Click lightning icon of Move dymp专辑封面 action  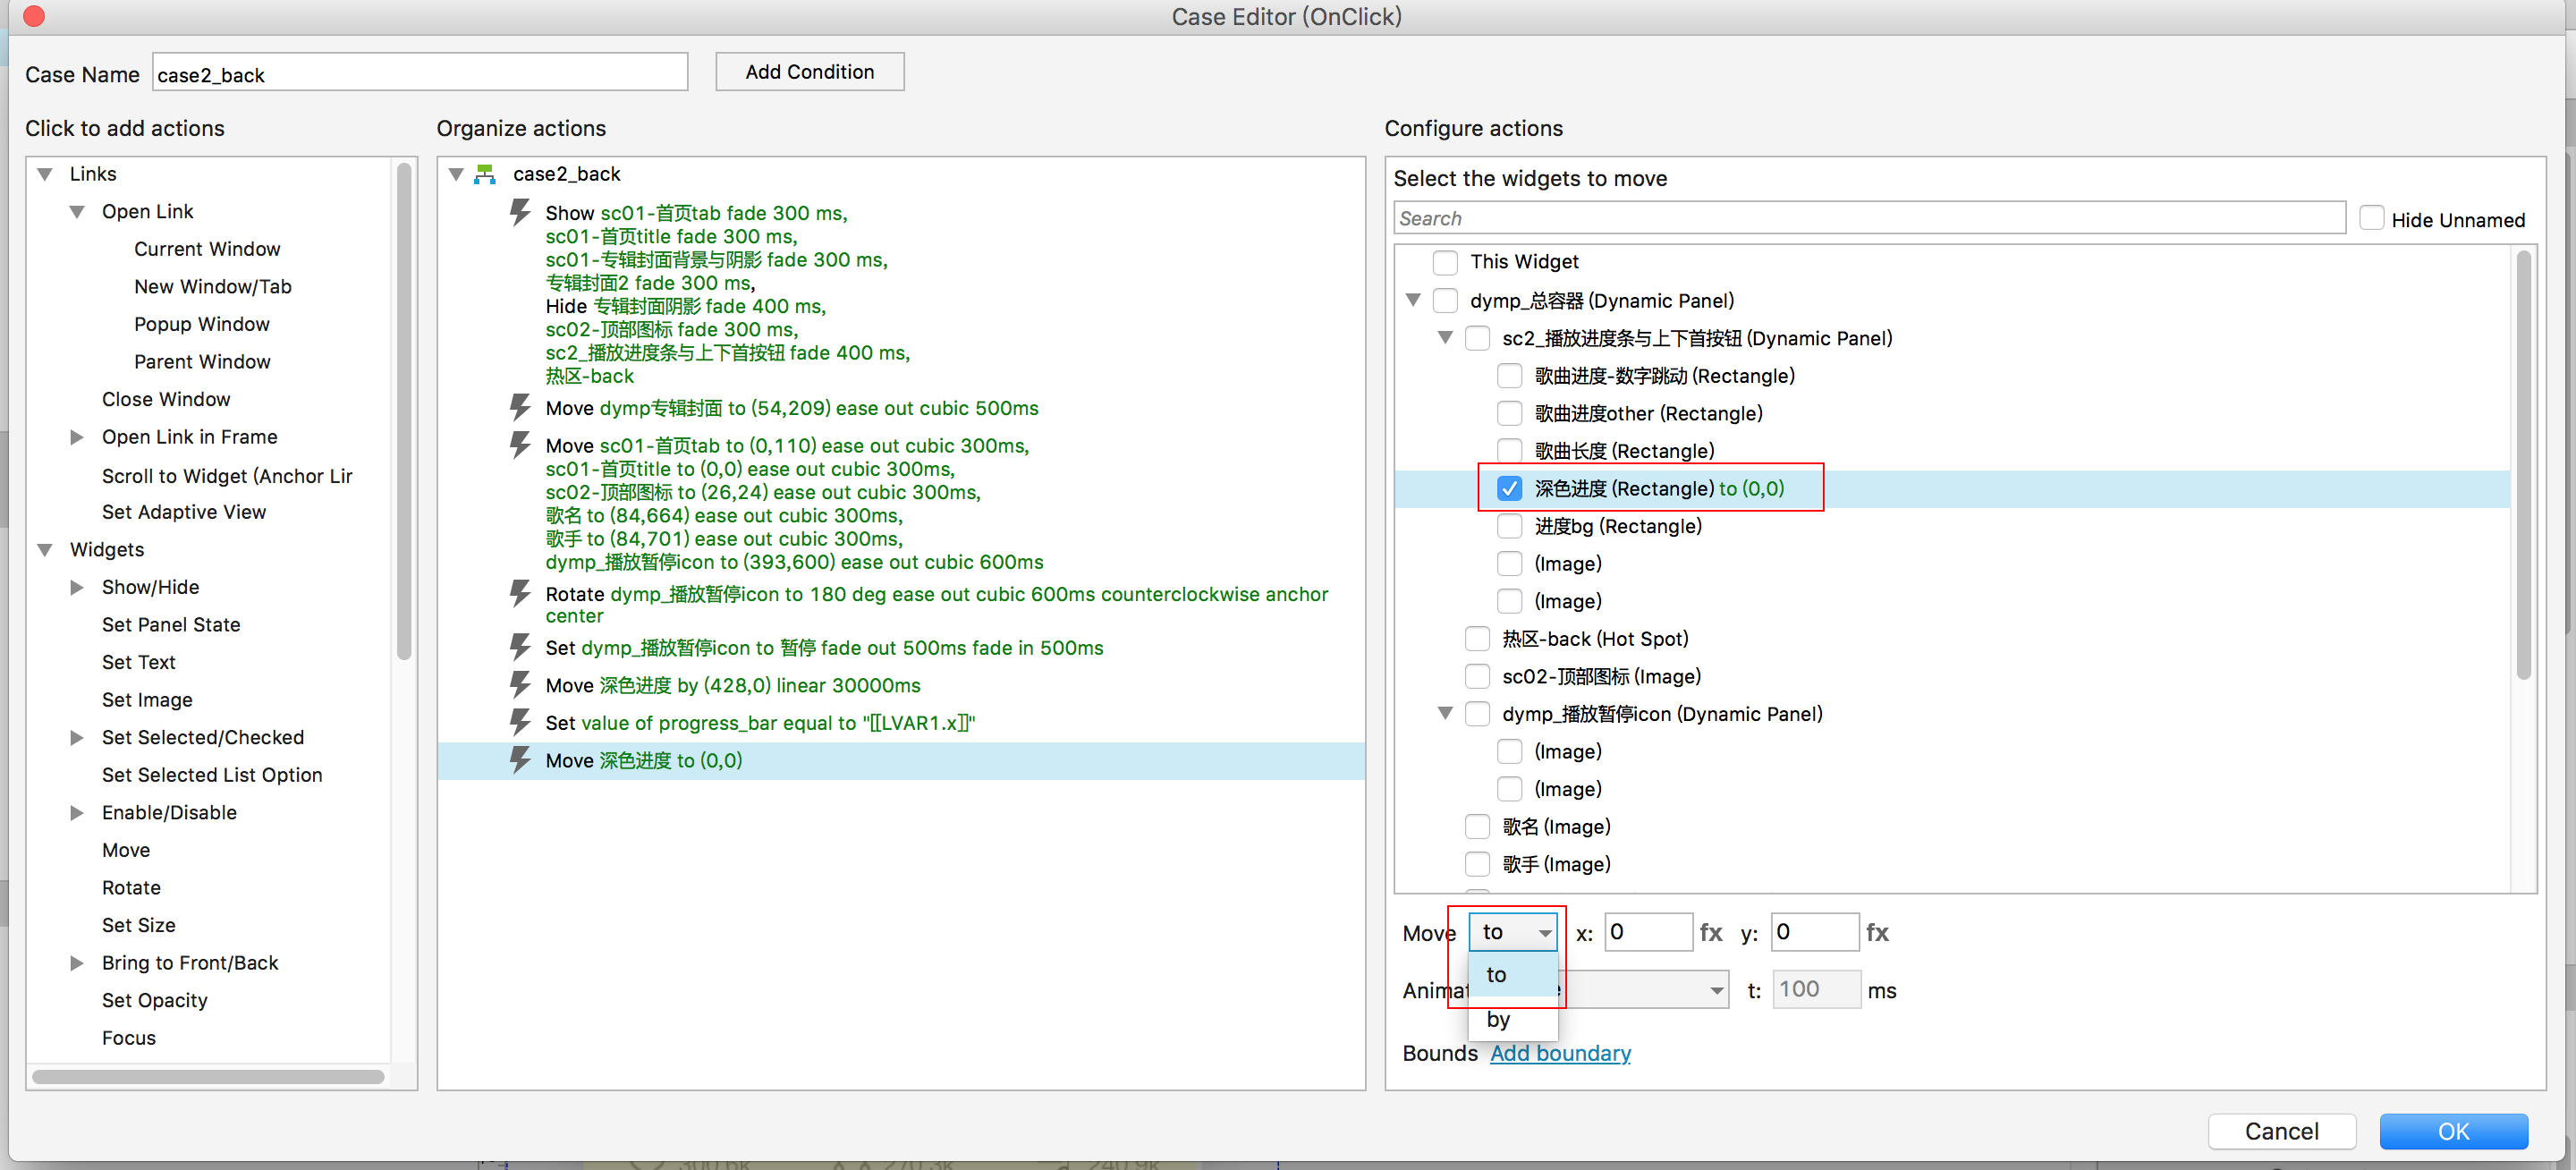pos(519,408)
